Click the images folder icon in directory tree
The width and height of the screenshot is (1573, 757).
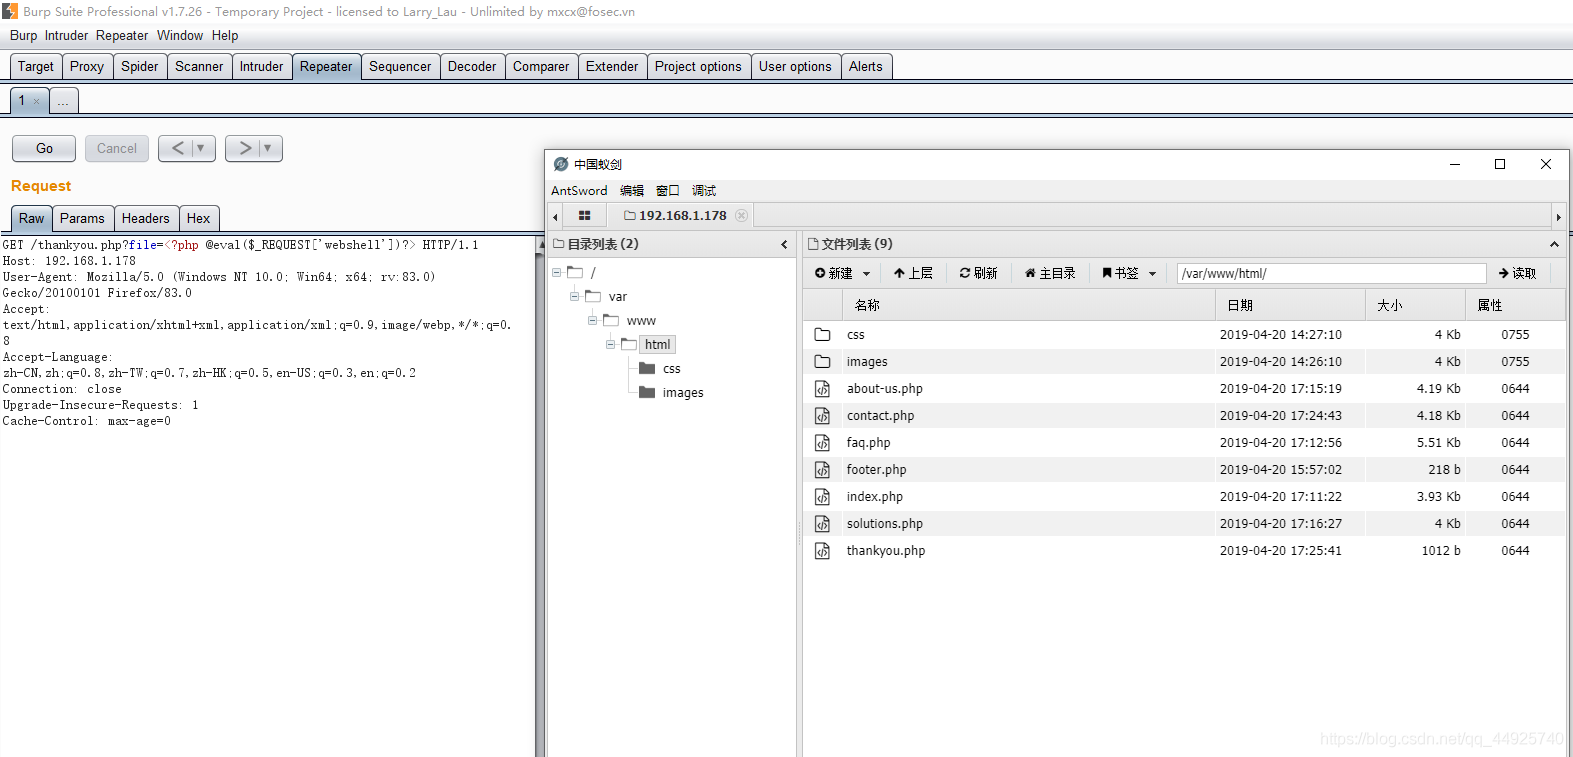tap(647, 393)
